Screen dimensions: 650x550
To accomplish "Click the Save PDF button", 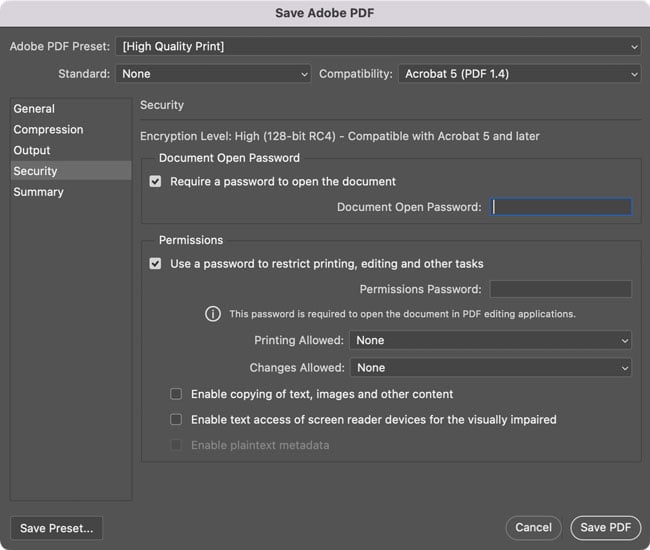I will tap(606, 528).
